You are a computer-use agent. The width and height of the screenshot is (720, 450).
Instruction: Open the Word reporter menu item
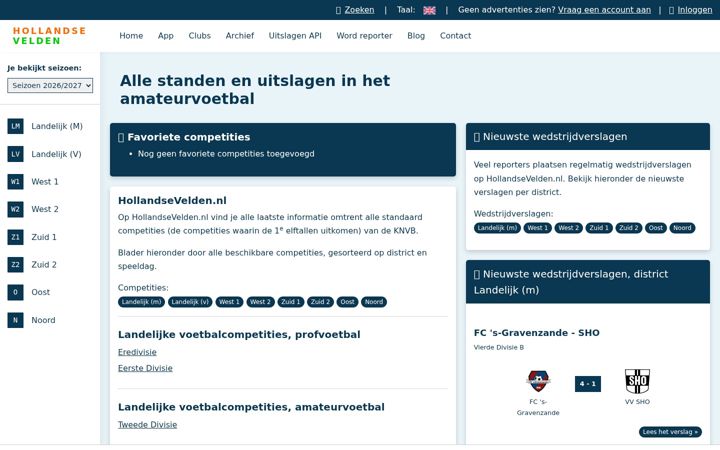click(364, 36)
